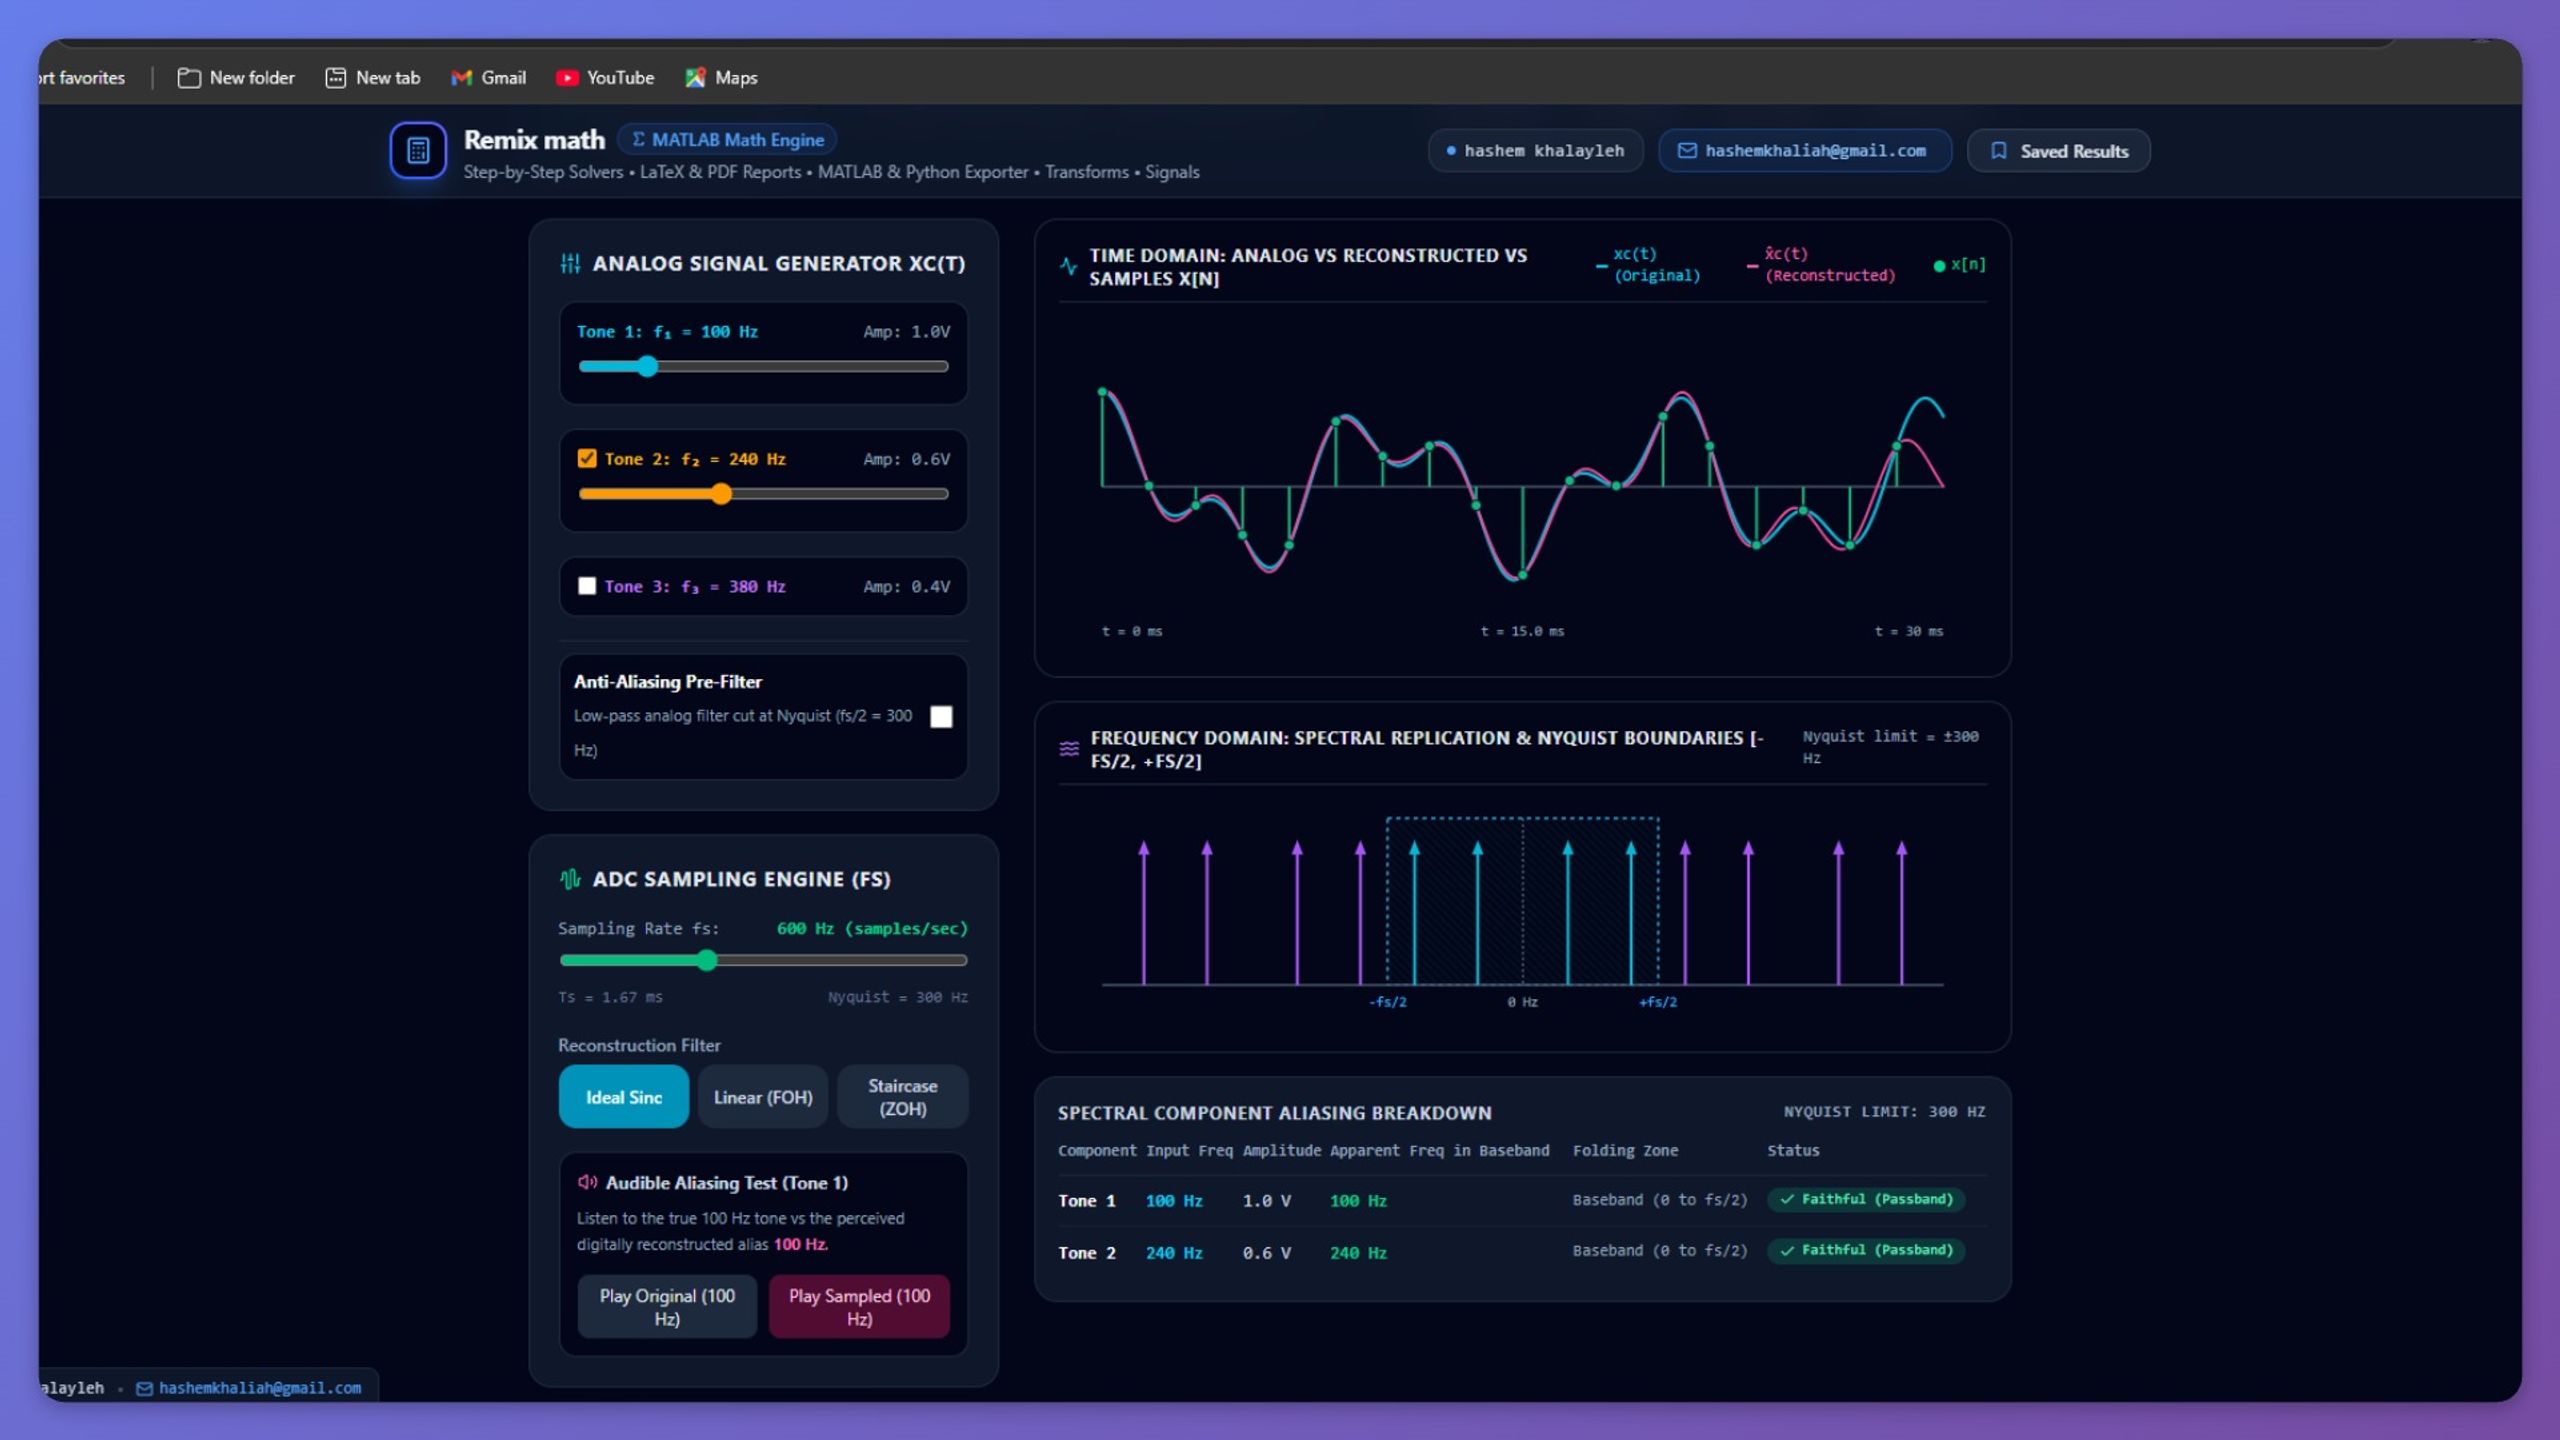Uncheck the Tone 2 240 Hz checkbox
Screen dimensions: 2560x1440
click(587, 458)
